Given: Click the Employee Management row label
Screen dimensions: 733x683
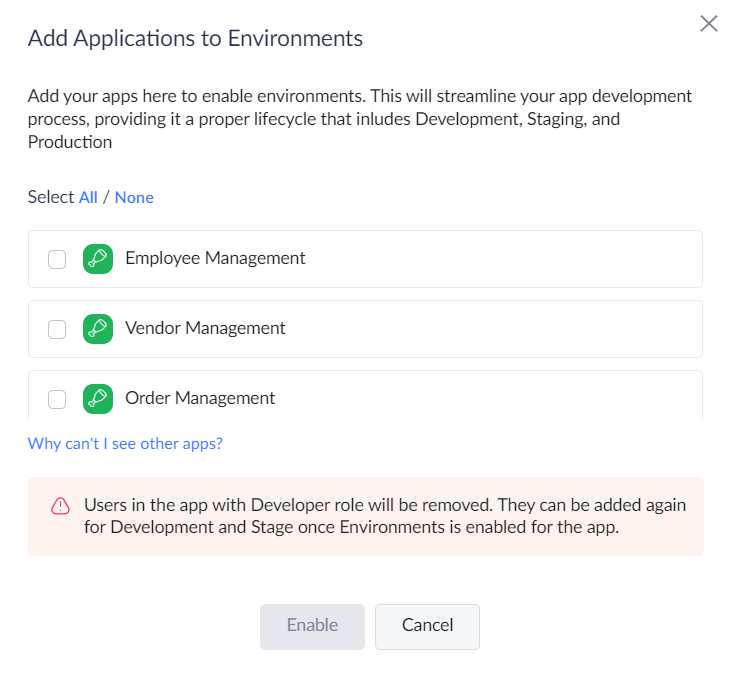Looking at the screenshot, I should [x=215, y=258].
